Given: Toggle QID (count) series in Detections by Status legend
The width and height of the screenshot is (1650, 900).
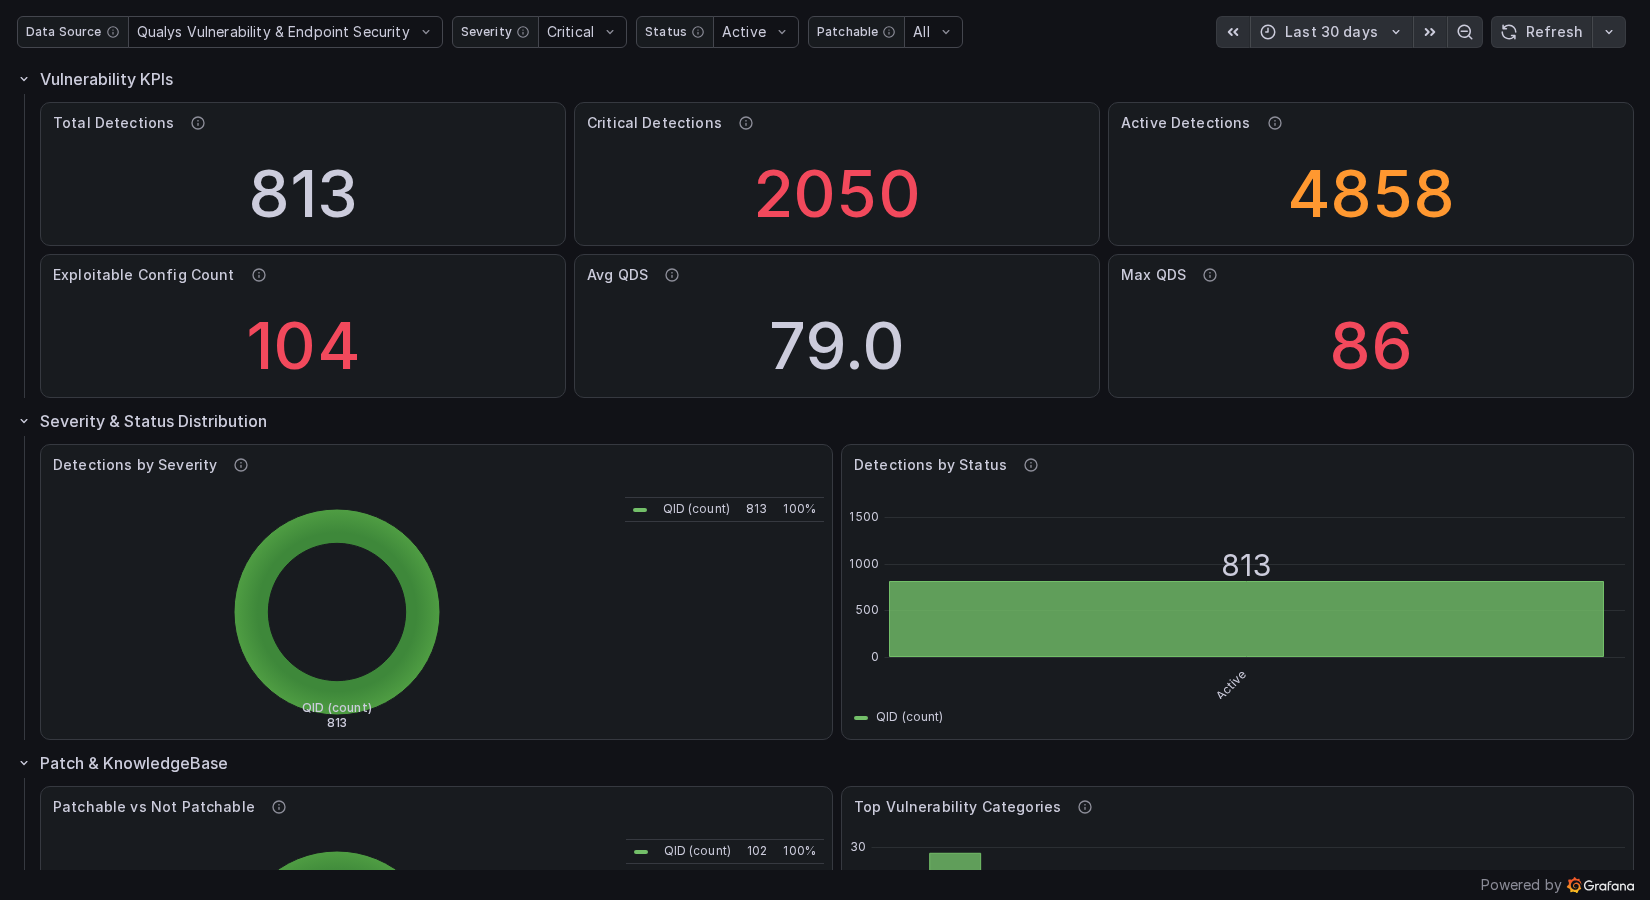Looking at the screenshot, I should point(909,717).
